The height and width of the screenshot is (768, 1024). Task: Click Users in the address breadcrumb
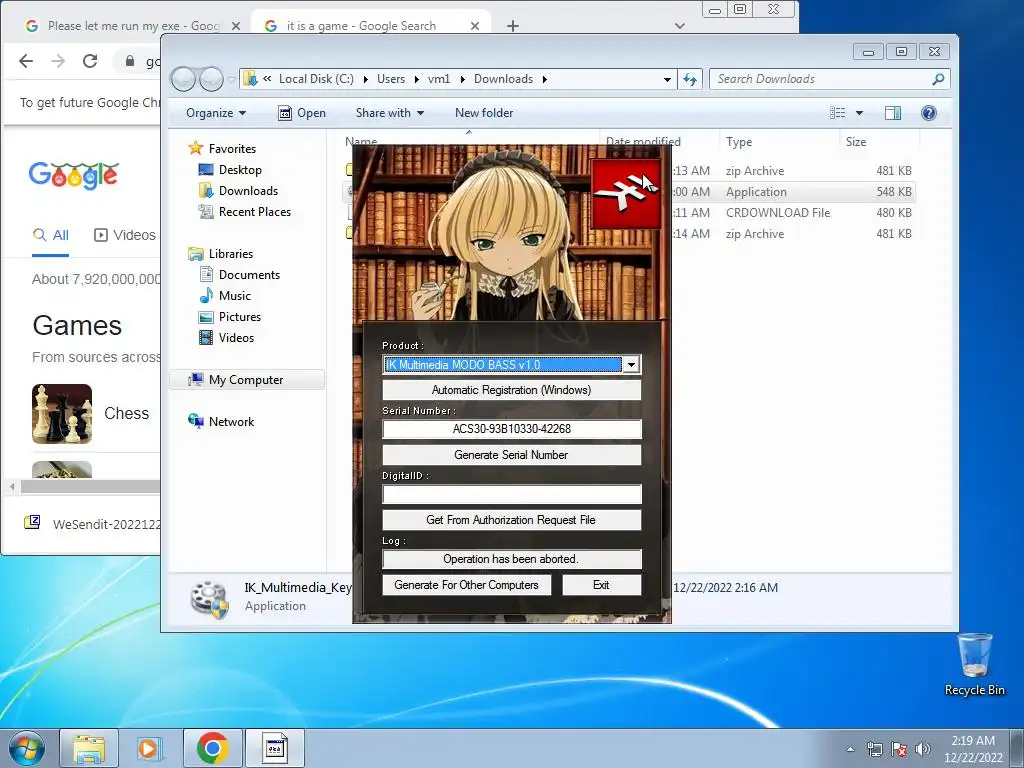pyautogui.click(x=391, y=79)
